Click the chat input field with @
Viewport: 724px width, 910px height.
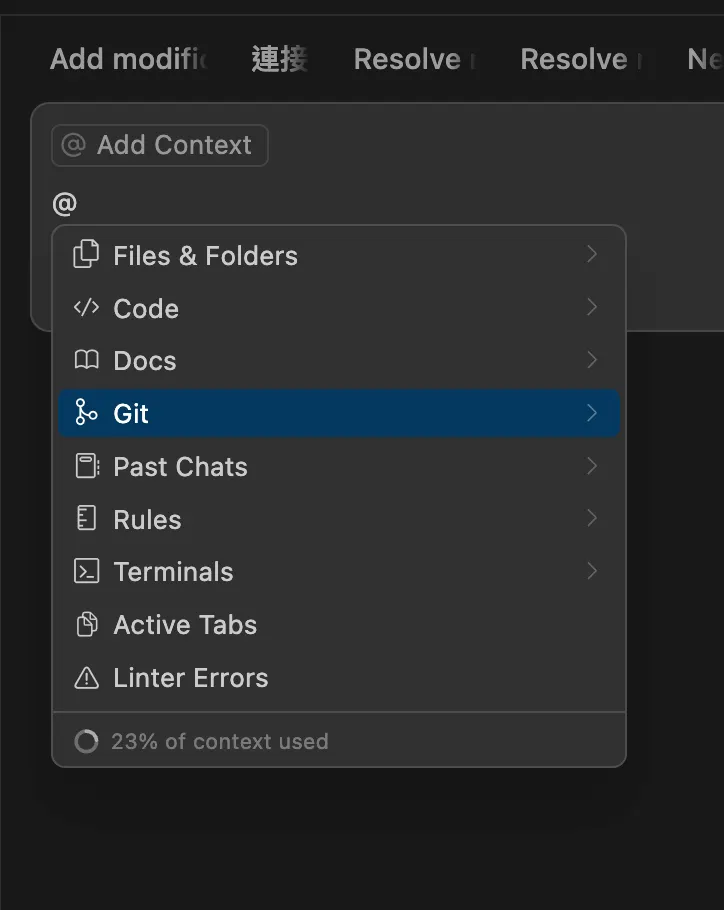pyautogui.click(x=300, y=204)
